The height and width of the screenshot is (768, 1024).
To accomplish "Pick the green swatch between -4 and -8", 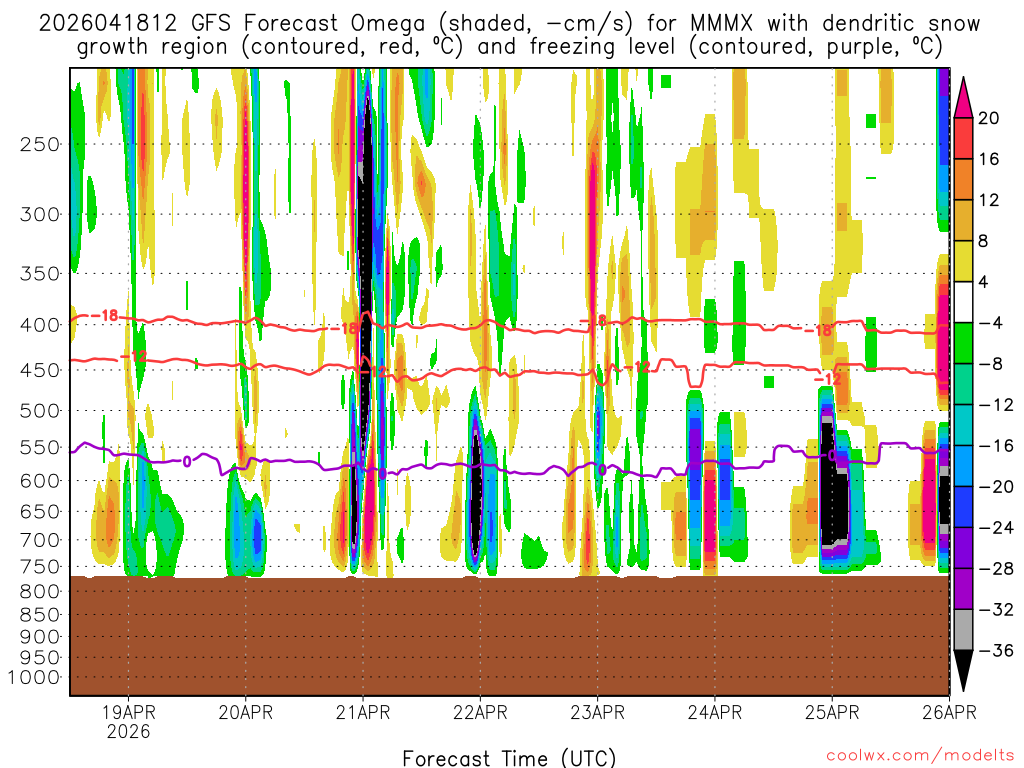I will pyautogui.click(x=964, y=343).
